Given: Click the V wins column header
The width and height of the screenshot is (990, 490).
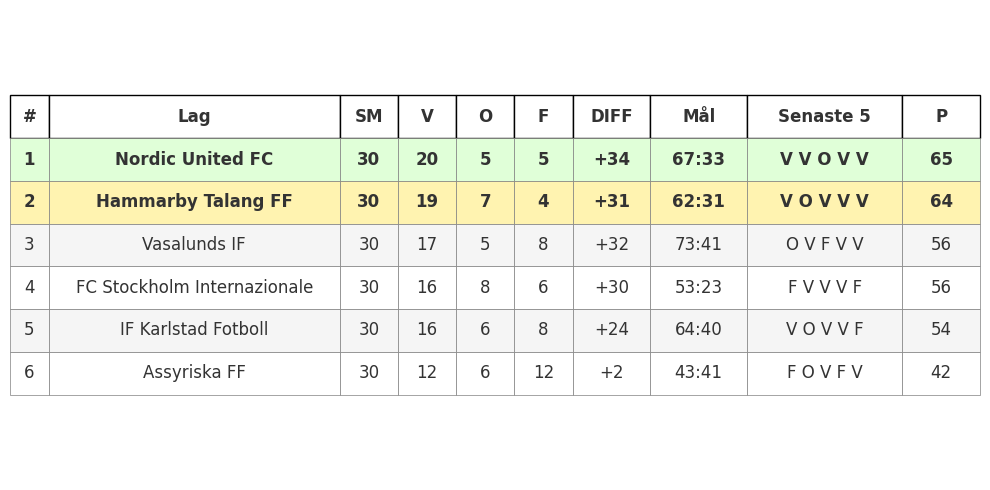Looking at the screenshot, I should point(427,117).
